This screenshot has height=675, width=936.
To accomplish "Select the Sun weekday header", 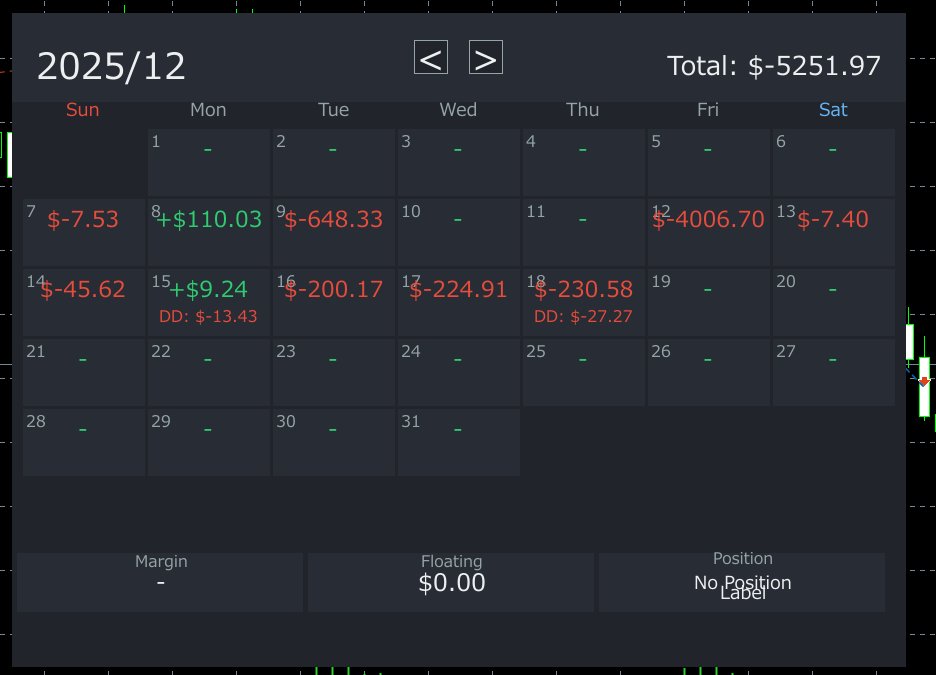I will tap(82, 110).
